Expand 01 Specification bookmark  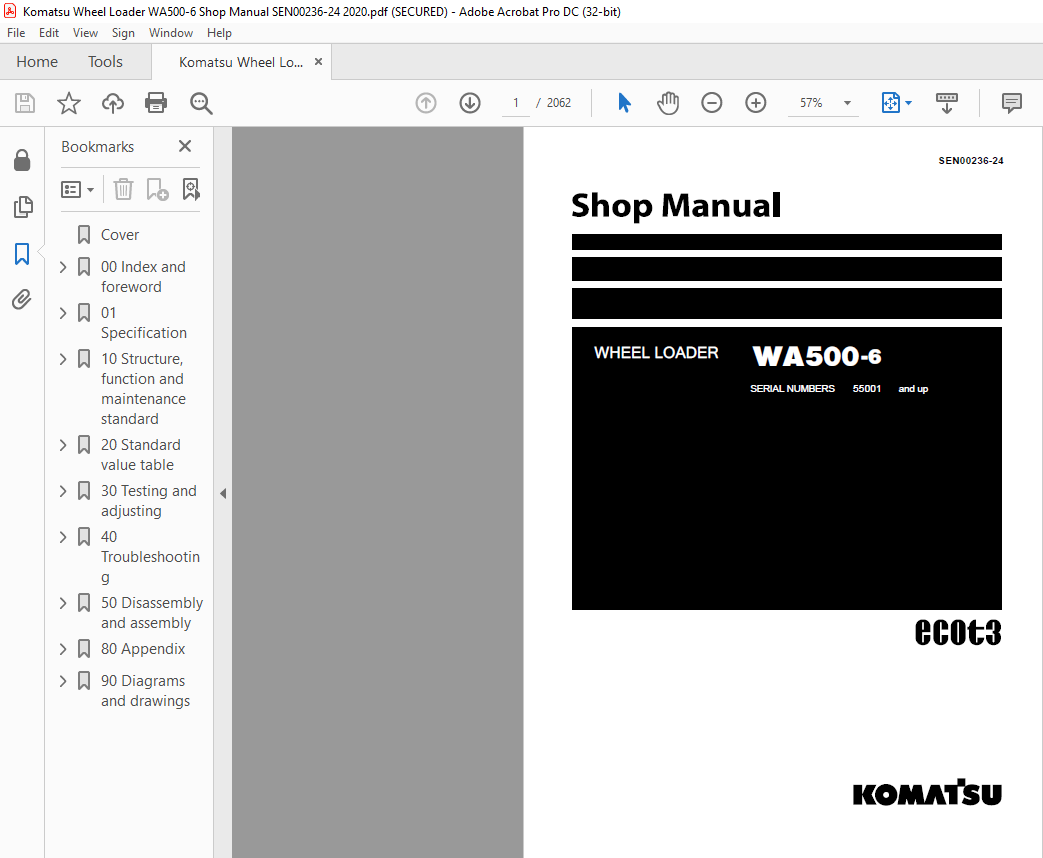(63, 313)
